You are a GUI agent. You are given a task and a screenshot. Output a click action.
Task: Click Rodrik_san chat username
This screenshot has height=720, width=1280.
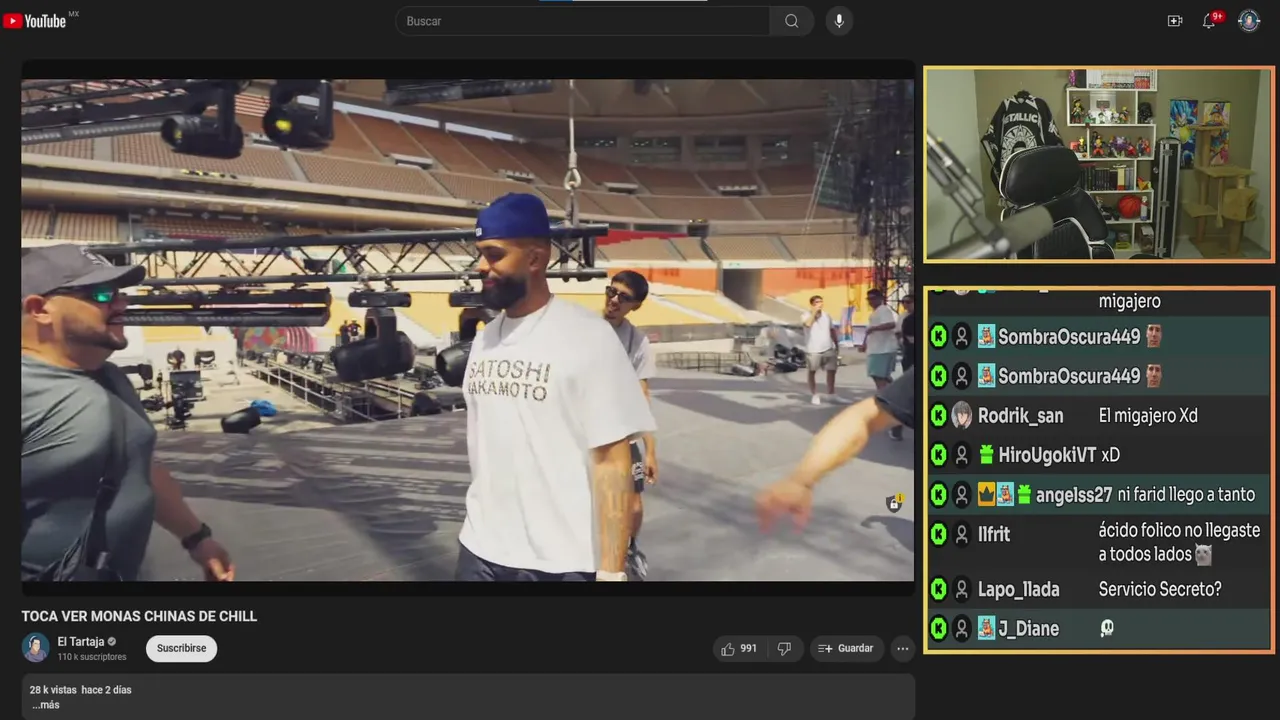pyautogui.click(x=1021, y=416)
